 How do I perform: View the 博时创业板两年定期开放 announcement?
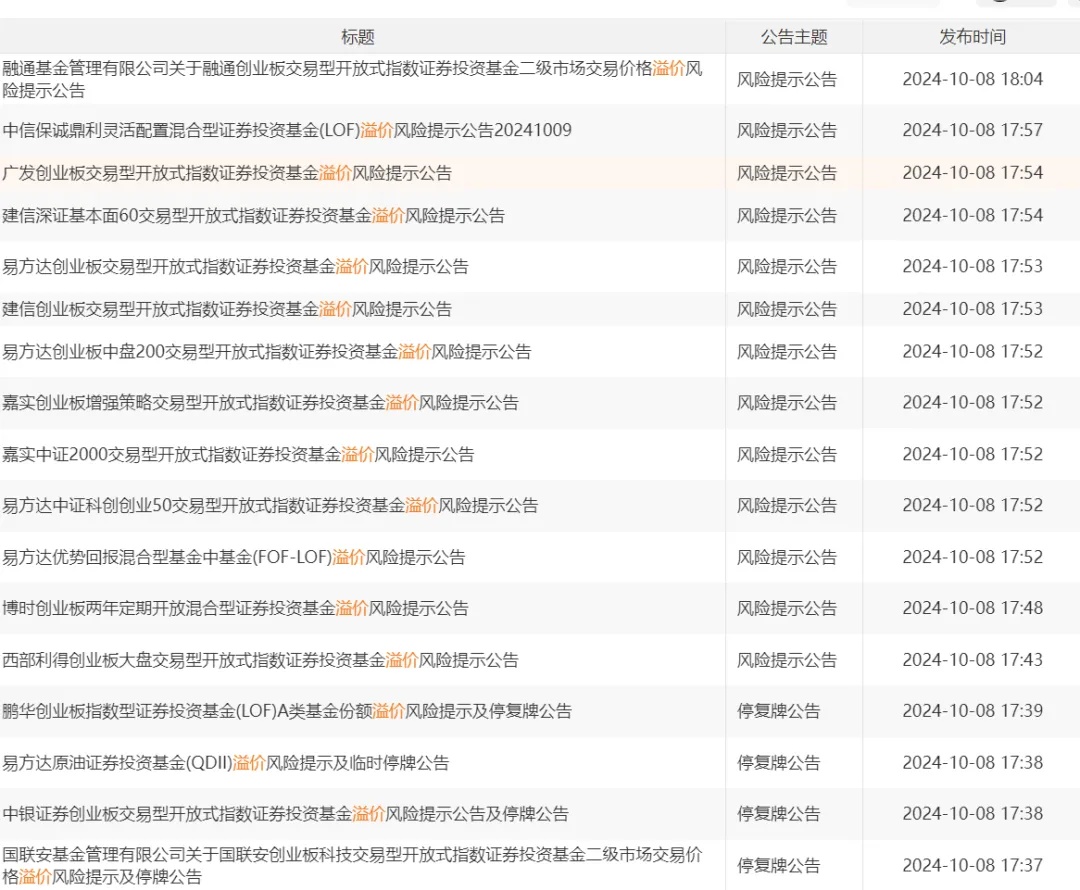235,608
